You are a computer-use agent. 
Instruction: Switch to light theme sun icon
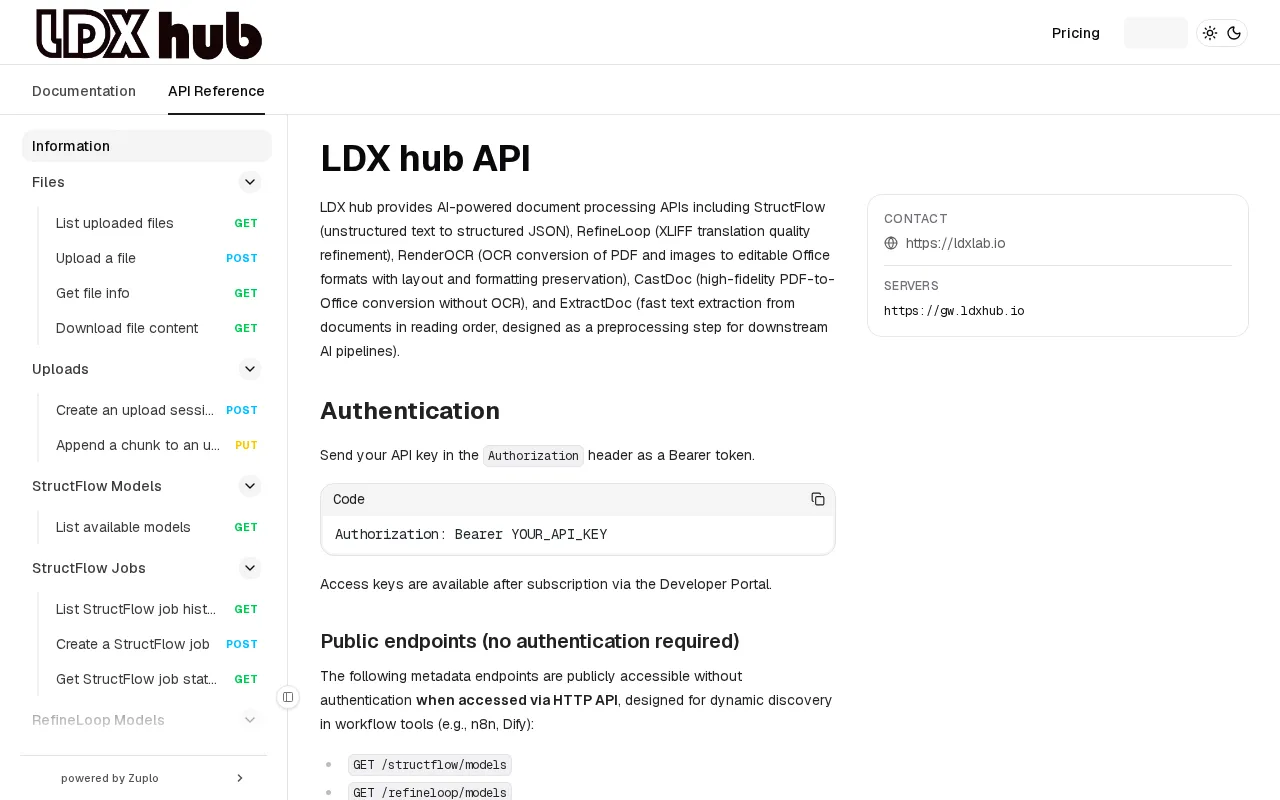tap(1210, 33)
